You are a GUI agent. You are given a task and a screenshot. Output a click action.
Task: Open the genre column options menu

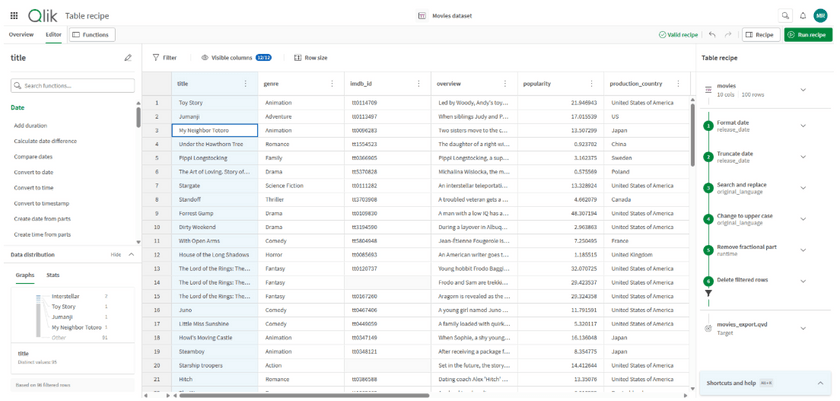(332, 84)
